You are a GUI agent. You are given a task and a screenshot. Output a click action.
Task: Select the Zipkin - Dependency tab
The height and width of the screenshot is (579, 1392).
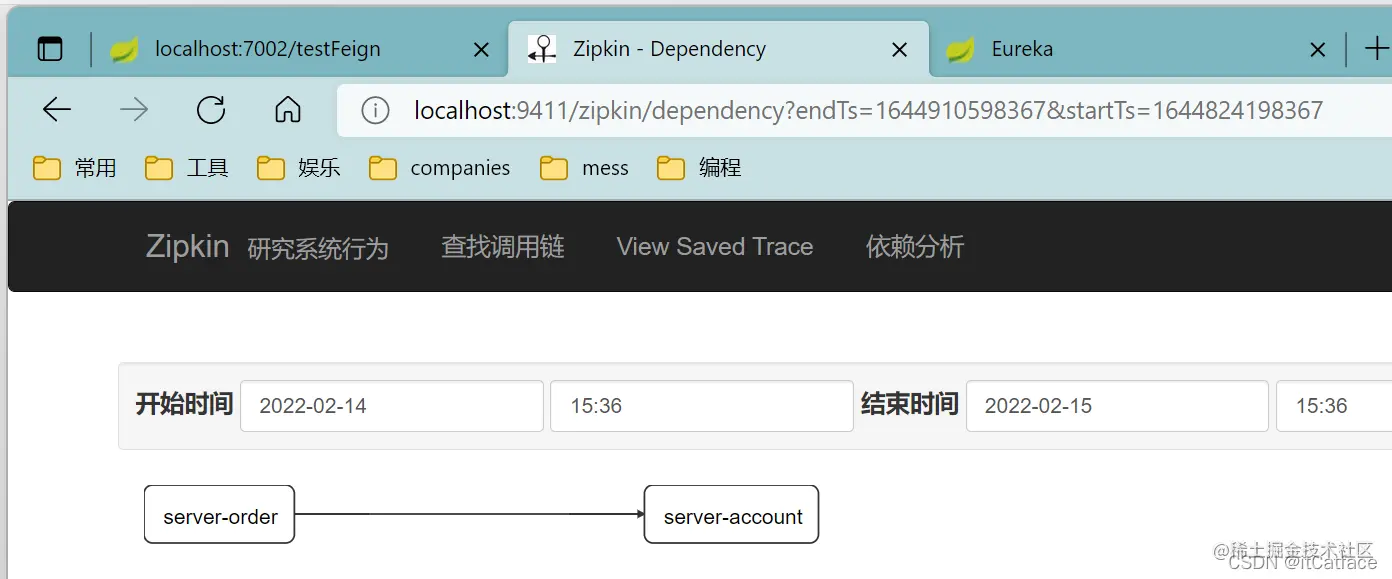(718, 49)
